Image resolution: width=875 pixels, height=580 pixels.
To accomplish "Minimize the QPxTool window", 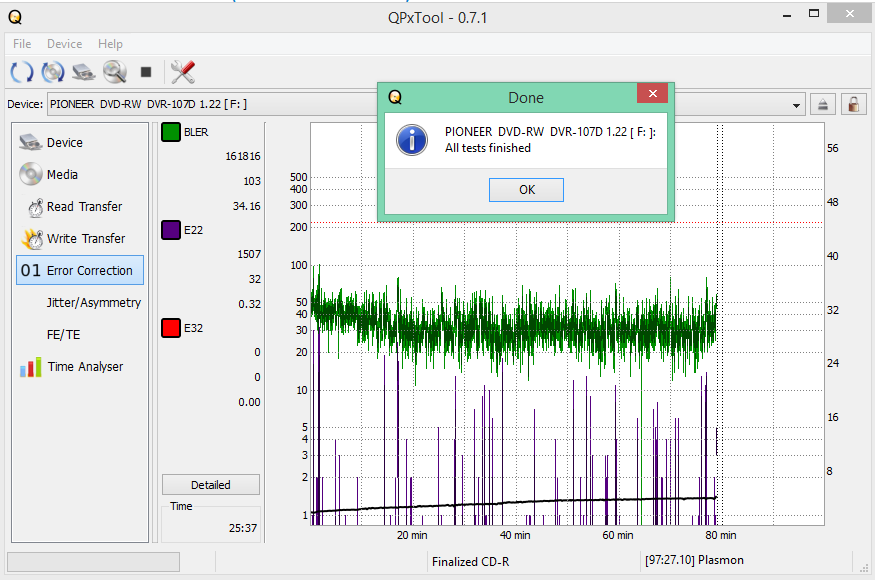I will pyautogui.click(x=787, y=16).
